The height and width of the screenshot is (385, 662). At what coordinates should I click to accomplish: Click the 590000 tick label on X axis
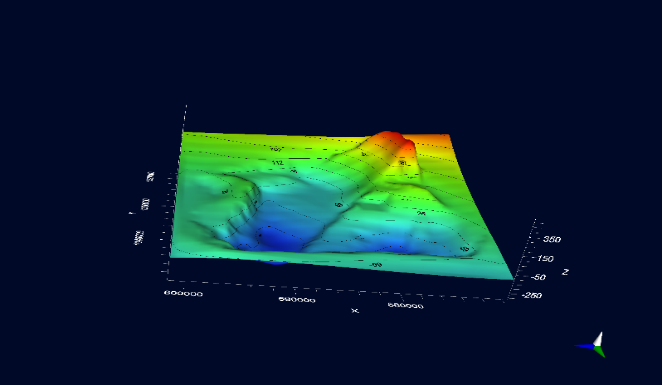(x=297, y=300)
